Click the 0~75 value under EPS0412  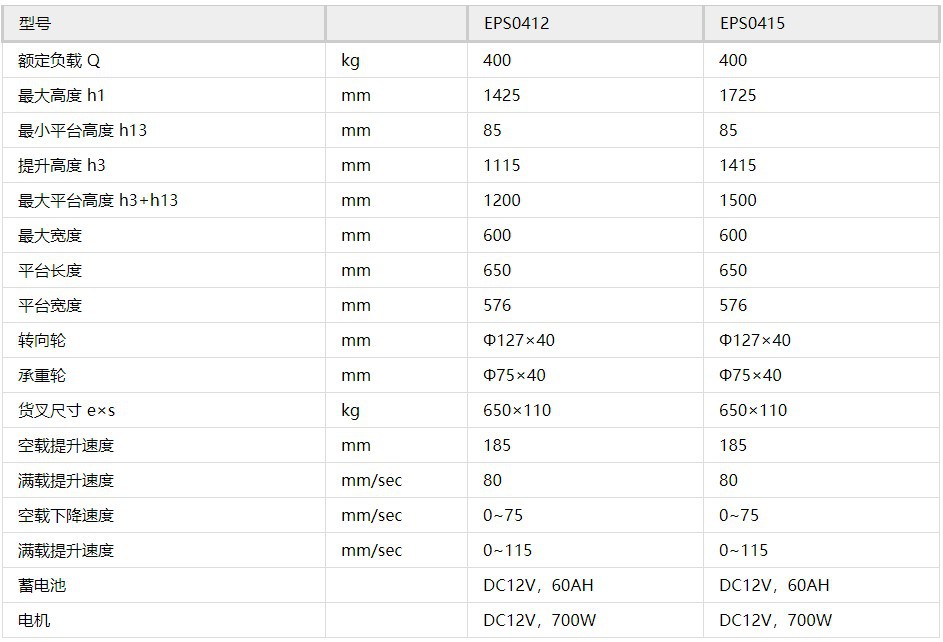pos(503,515)
